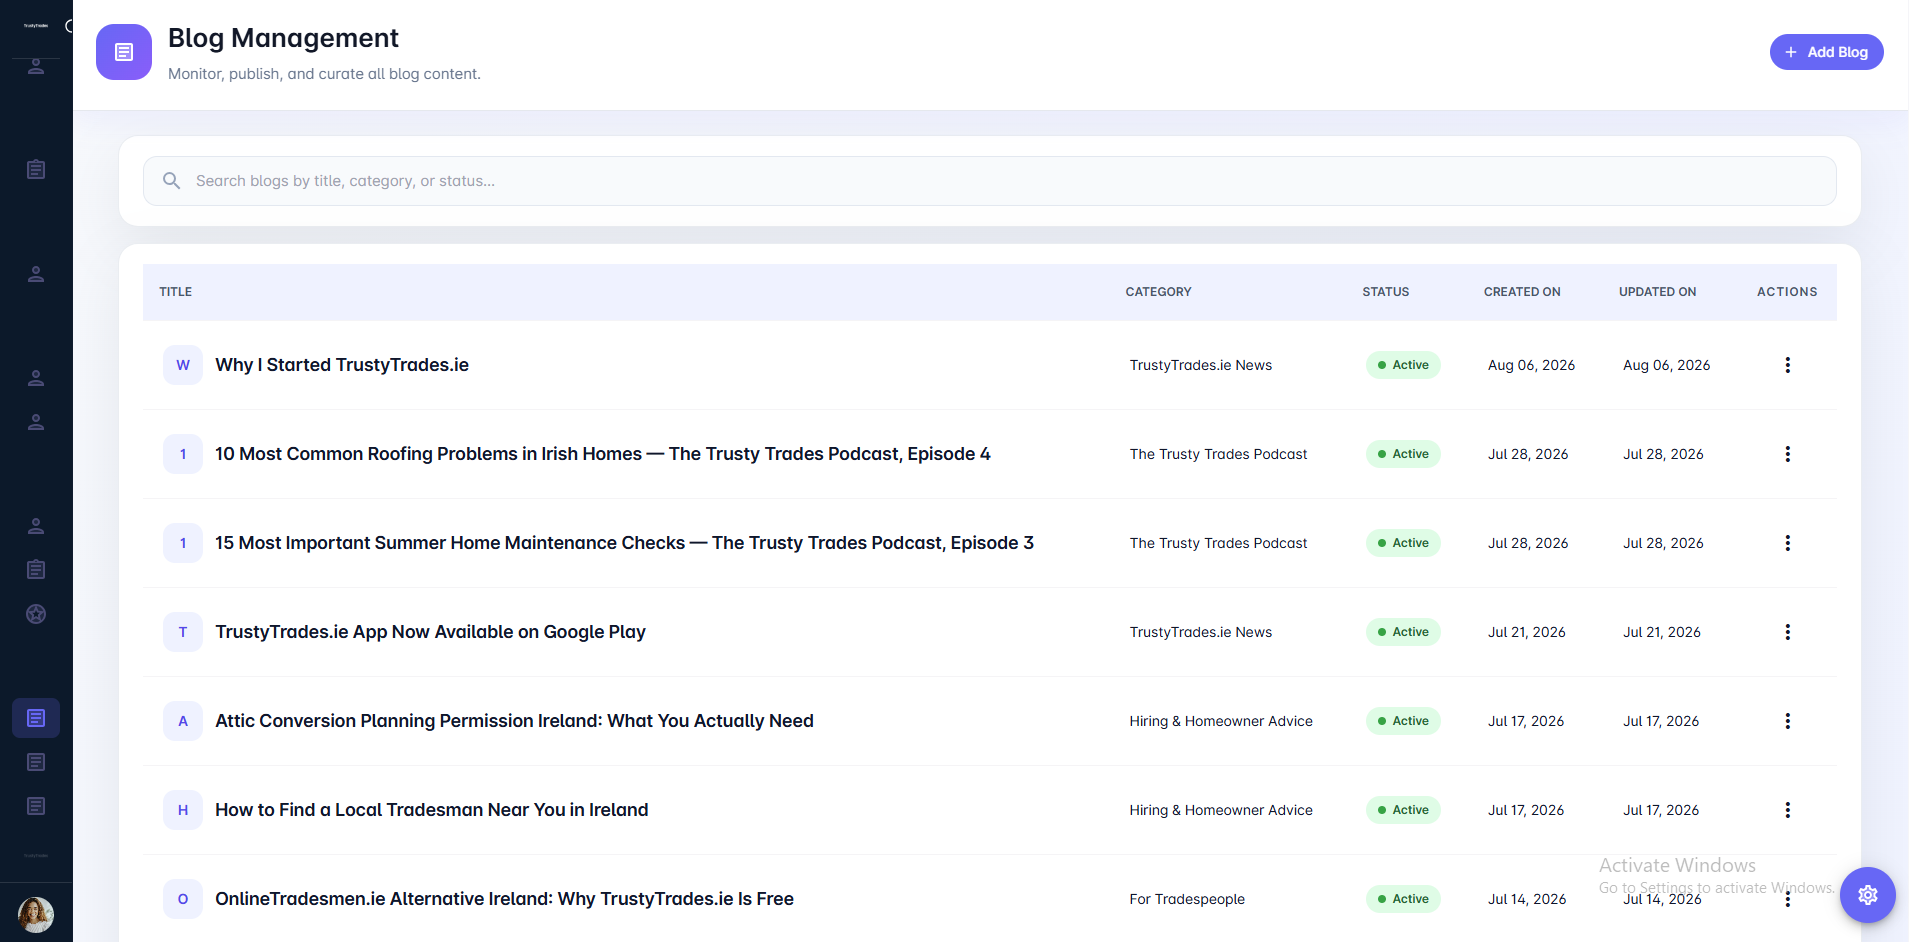
Task: Sort by the STATUS column header
Action: tap(1386, 292)
